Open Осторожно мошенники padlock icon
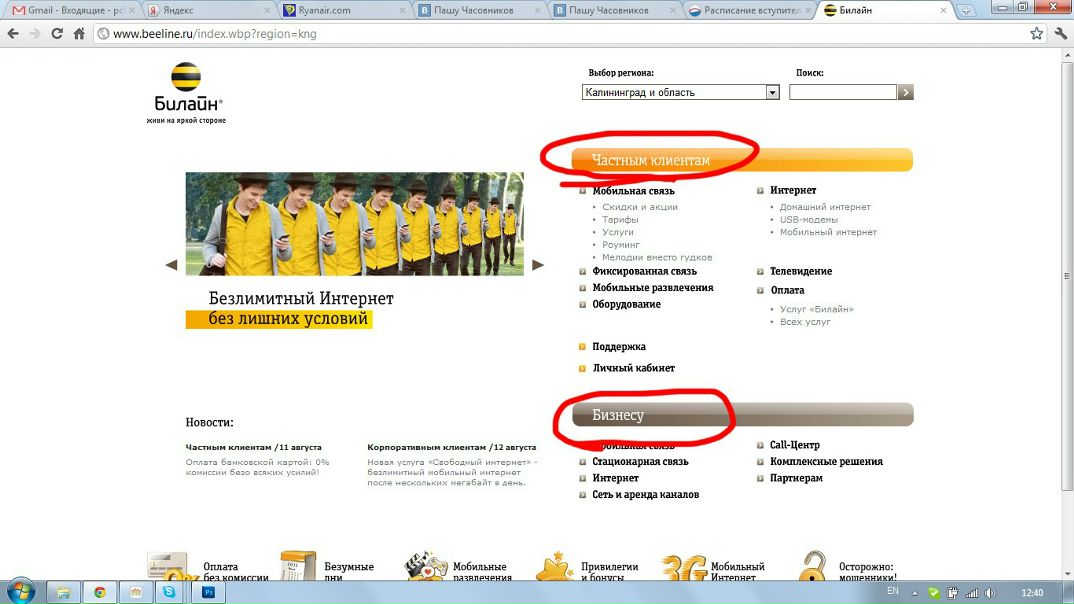 click(812, 567)
